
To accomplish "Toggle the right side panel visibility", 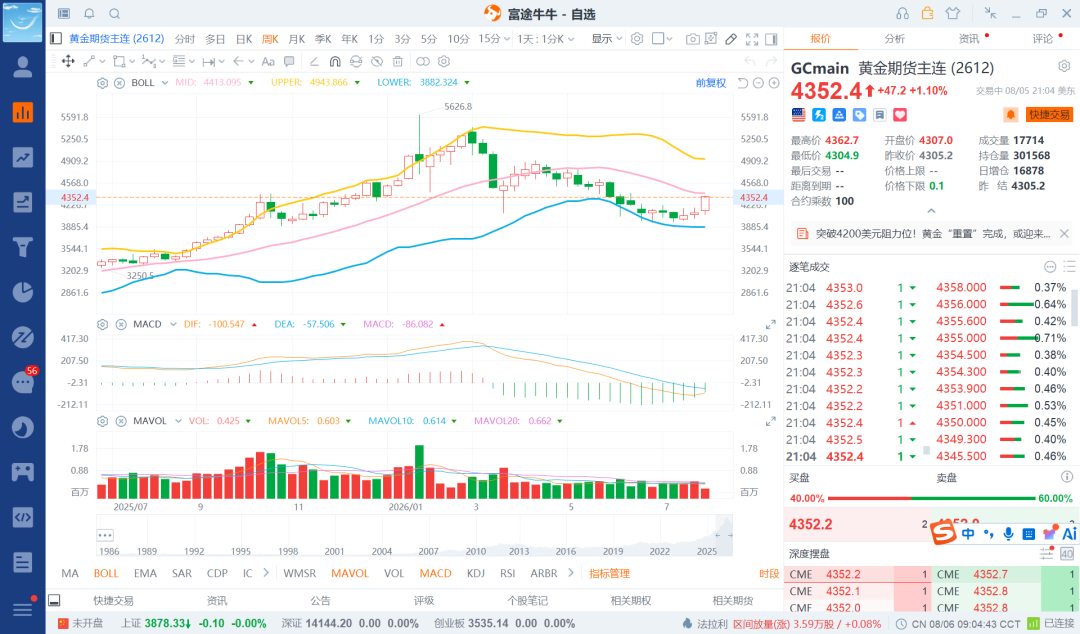I will click(771, 39).
